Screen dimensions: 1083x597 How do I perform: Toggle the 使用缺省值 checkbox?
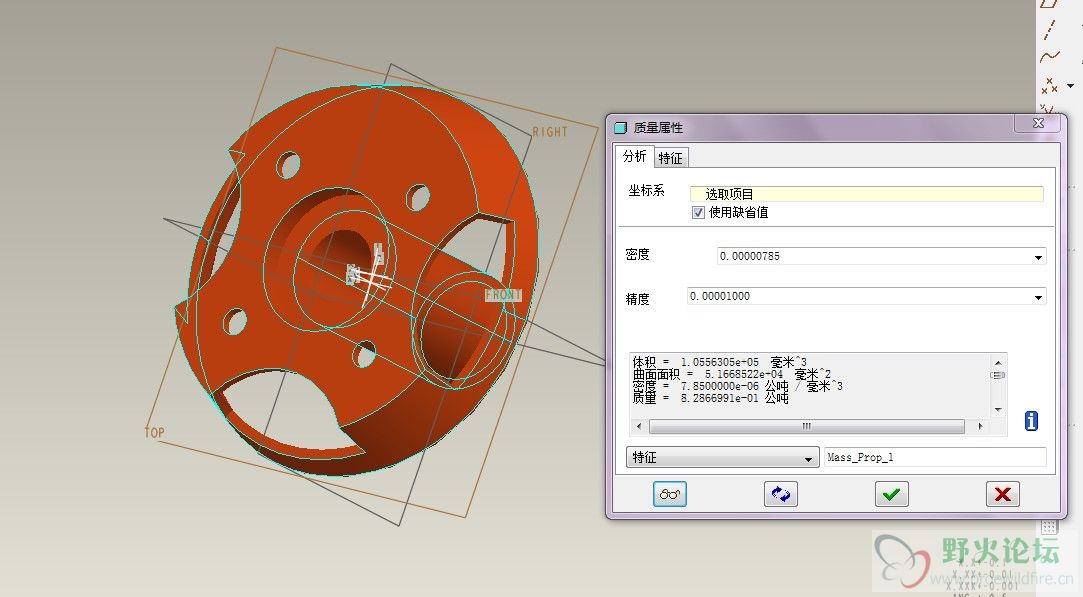pos(698,213)
